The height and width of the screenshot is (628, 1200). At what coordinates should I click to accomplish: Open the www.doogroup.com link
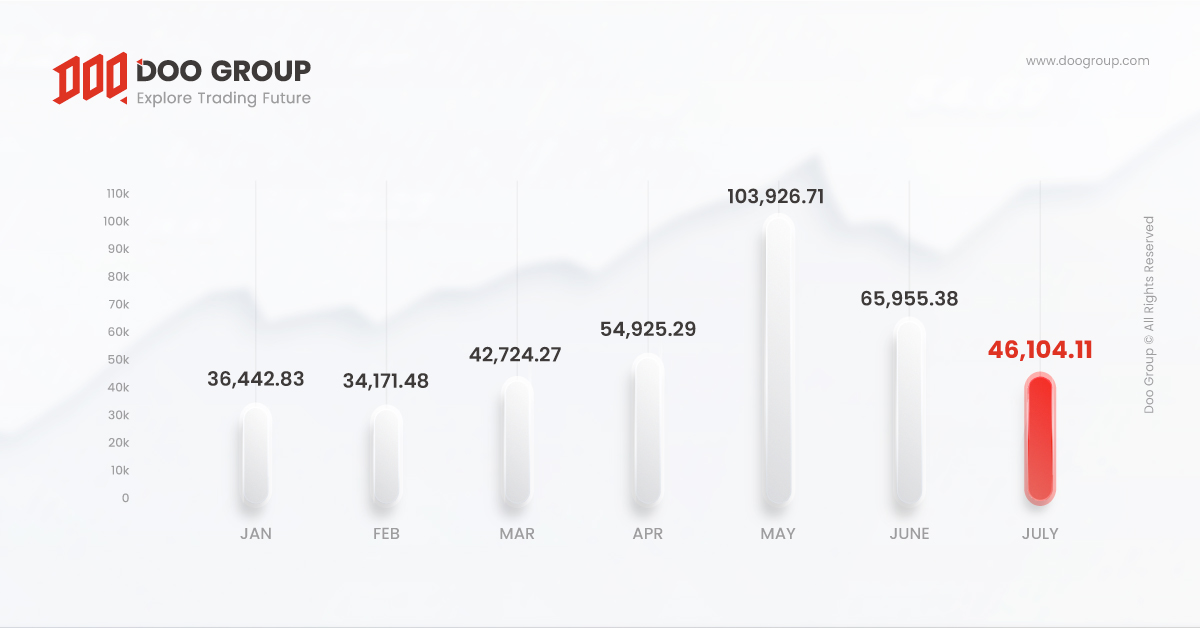(1088, 61)
